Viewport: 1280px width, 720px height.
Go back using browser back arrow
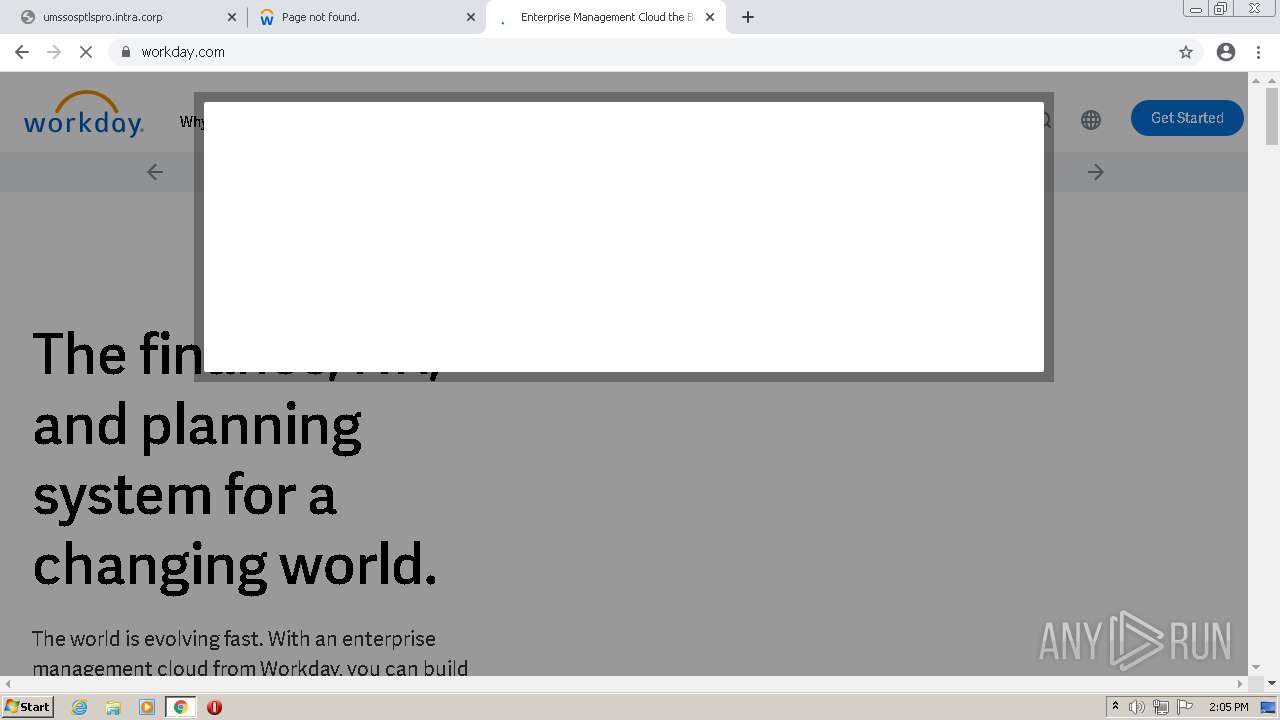tap(22, 52)
